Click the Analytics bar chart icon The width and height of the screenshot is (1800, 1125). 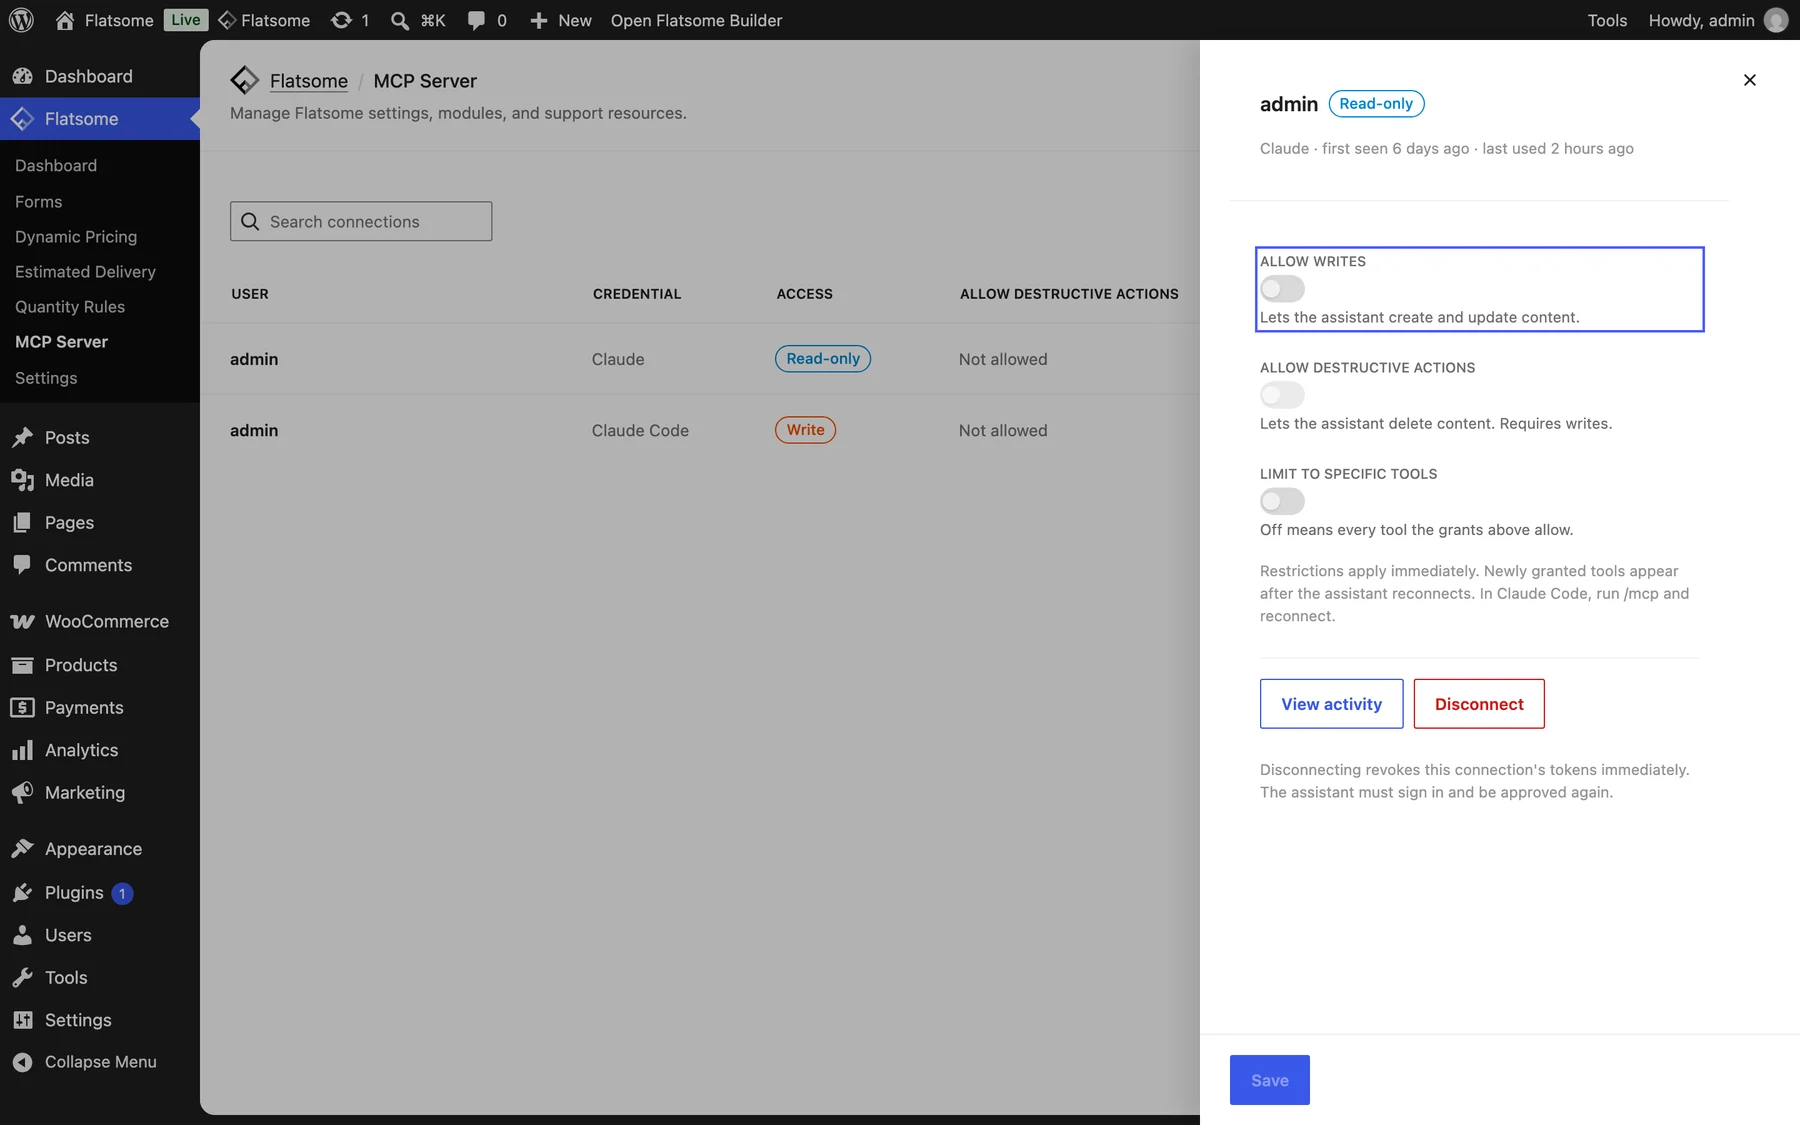coord(22,750)
